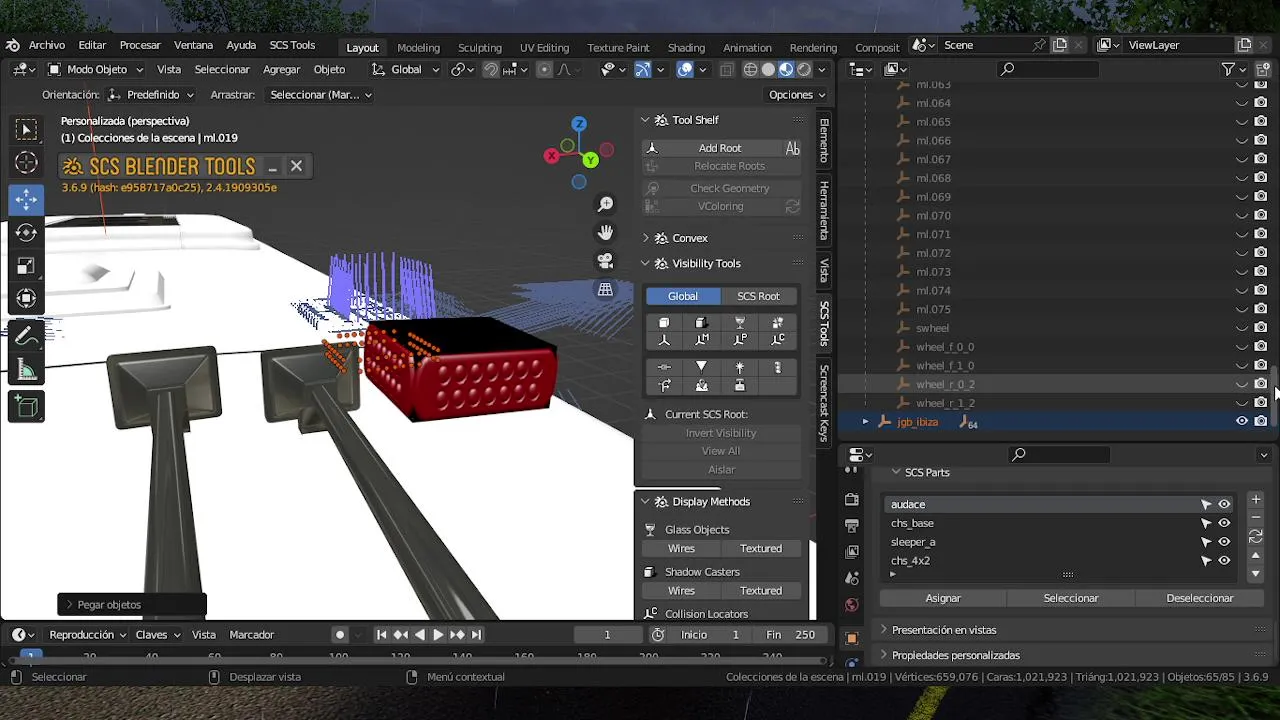Move SCS part up arrow
Viewport: 1280px width, 720px height.
[1256, 555]
